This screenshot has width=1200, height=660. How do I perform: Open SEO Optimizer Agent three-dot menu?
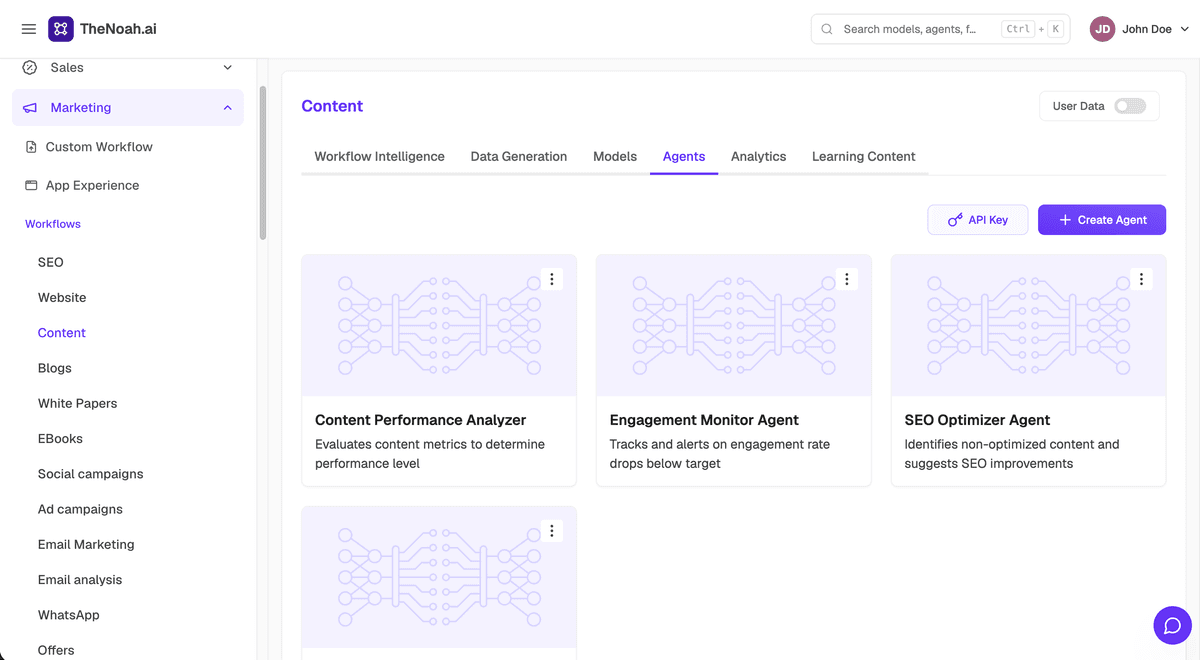tap(1141, 280)
